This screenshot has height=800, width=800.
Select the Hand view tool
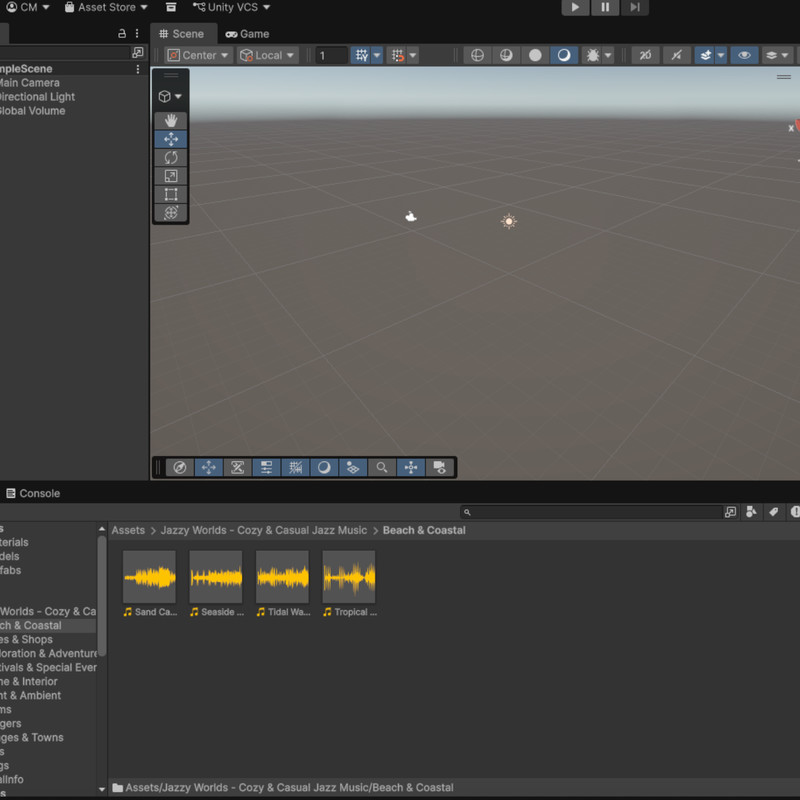(170, 121)
